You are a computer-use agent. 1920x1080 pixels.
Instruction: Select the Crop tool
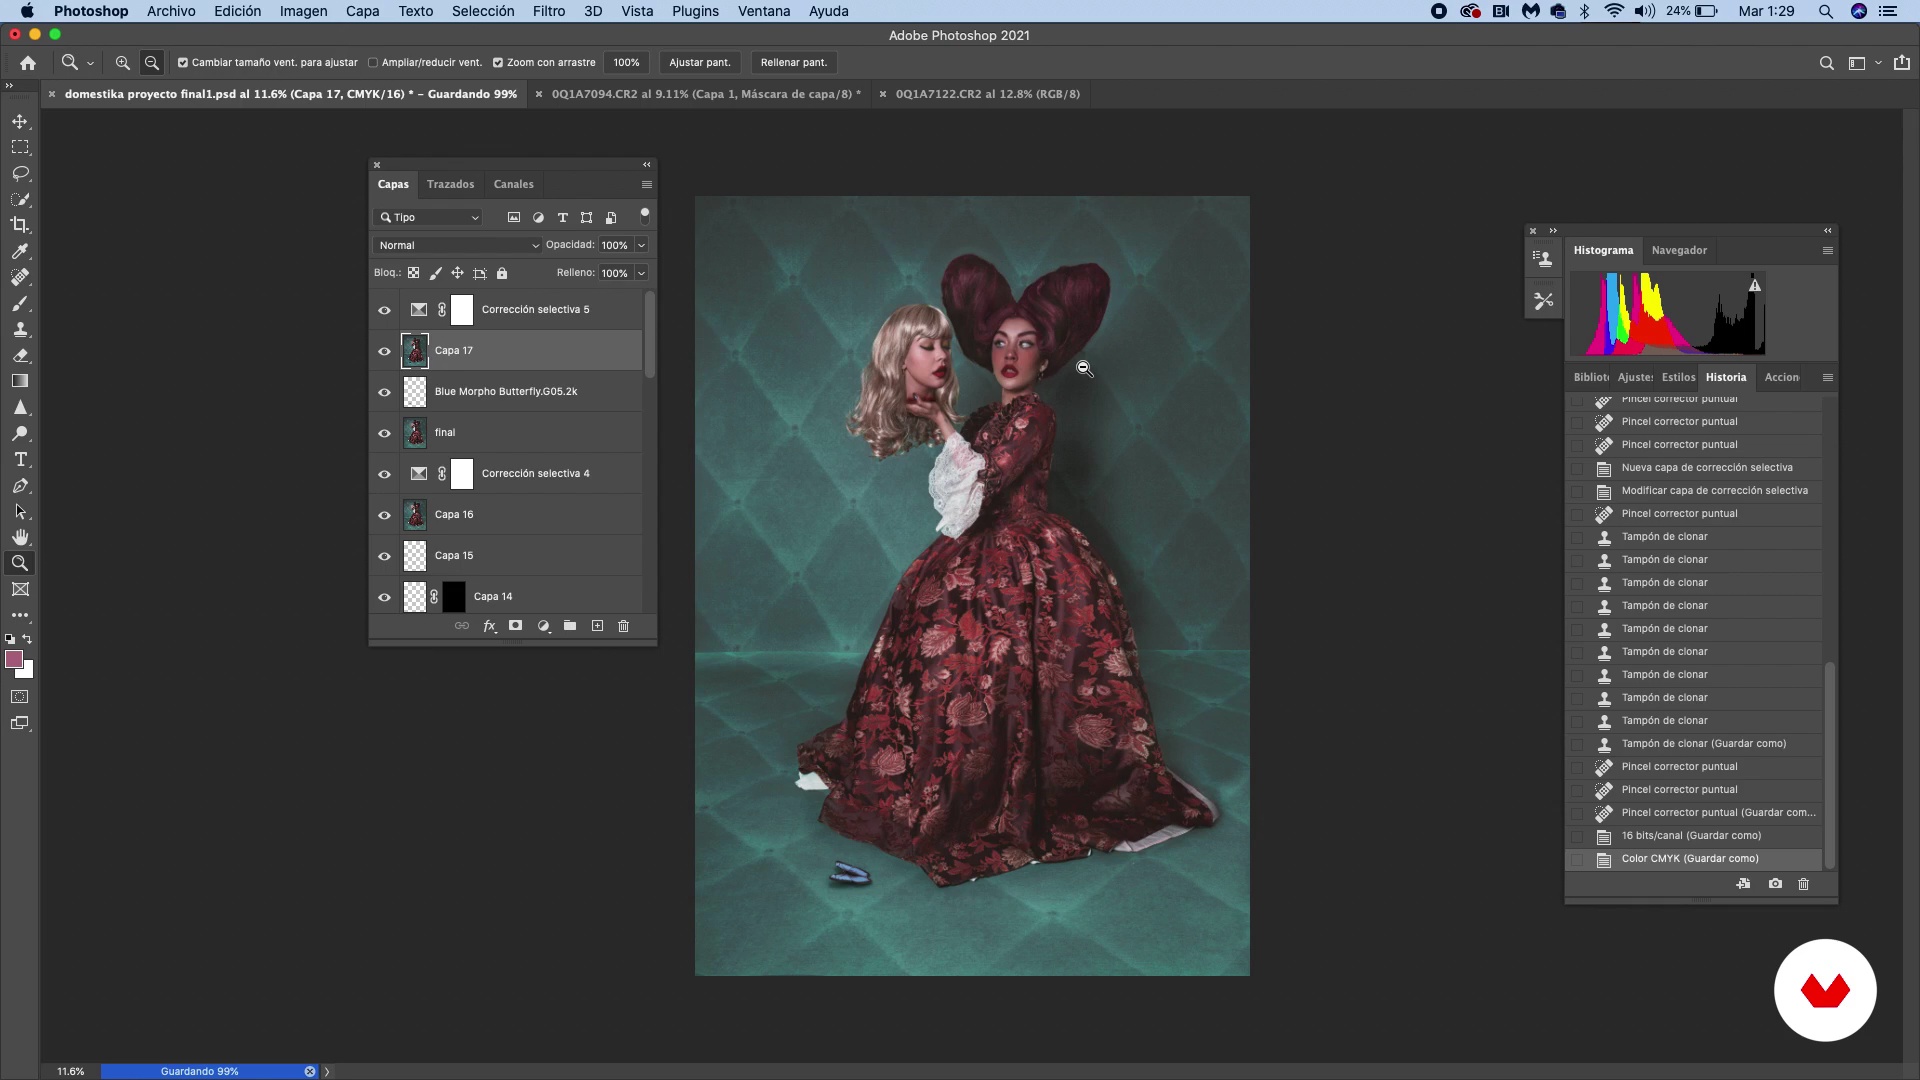coord(20,225)
